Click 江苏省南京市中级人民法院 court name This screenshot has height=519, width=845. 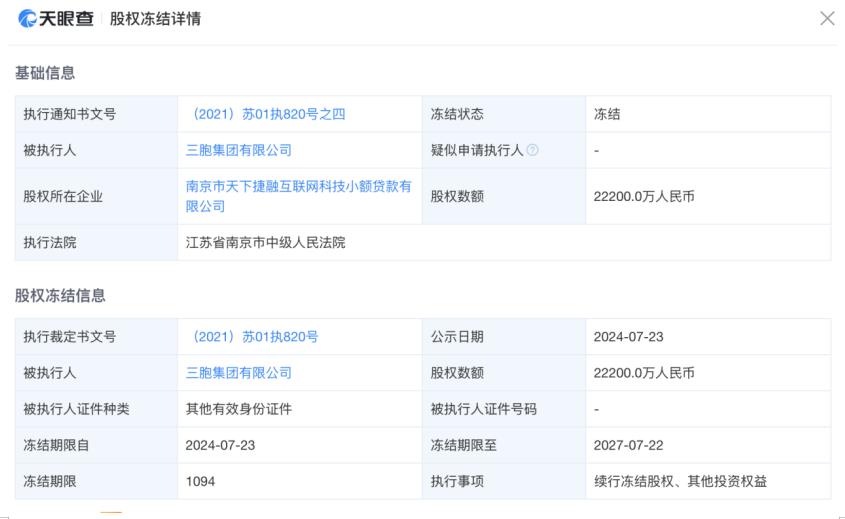pyautogui.click(x=266, y=243)
